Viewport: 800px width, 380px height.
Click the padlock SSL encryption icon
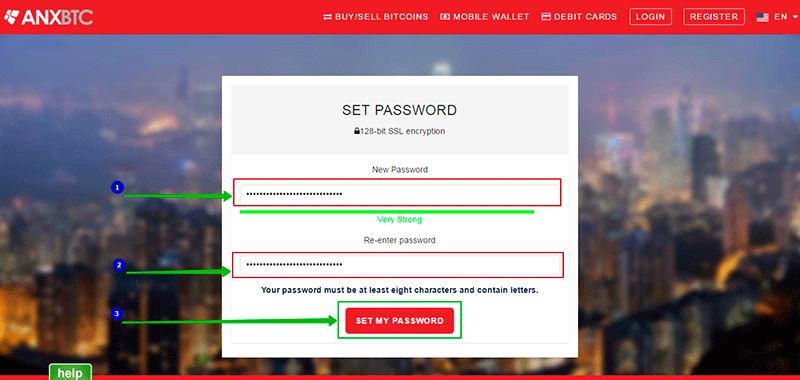click(x=357, y=131)
